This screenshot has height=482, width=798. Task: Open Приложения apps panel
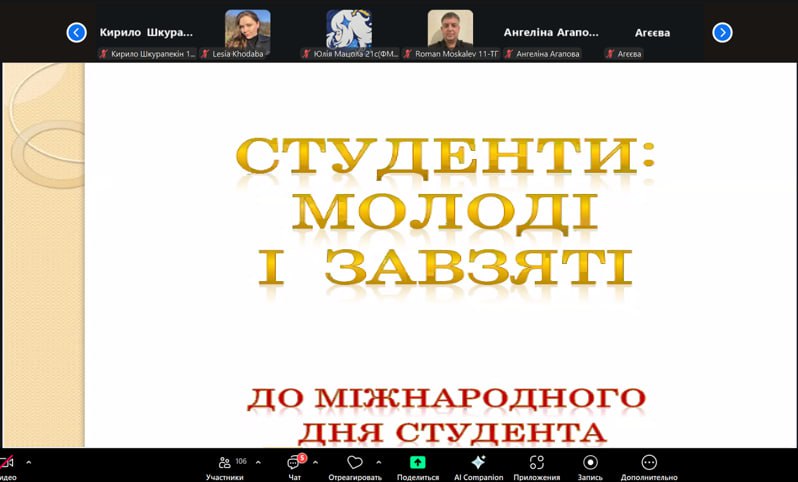536,467
